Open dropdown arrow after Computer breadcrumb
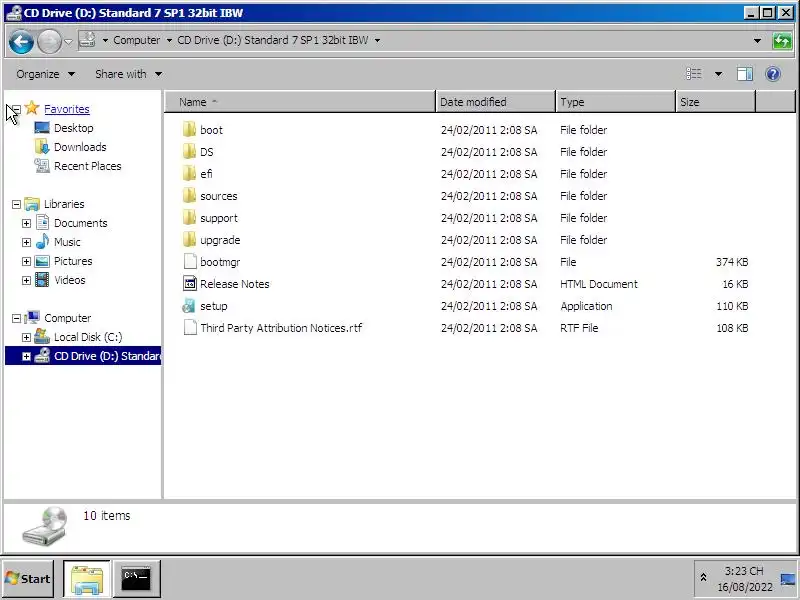The image size is (800, 600). (x=169, y=40)
